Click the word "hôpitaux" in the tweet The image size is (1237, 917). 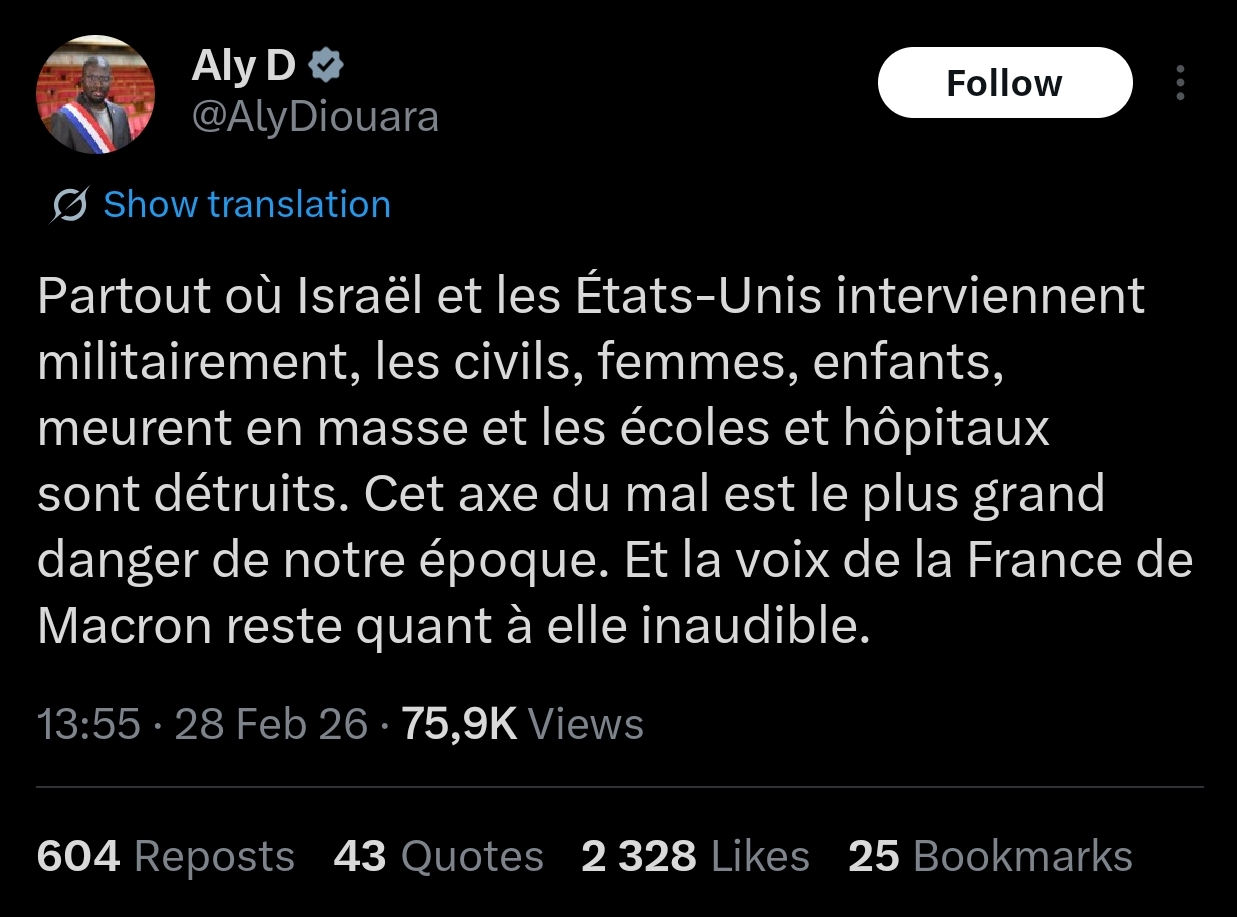pos(946,428)
